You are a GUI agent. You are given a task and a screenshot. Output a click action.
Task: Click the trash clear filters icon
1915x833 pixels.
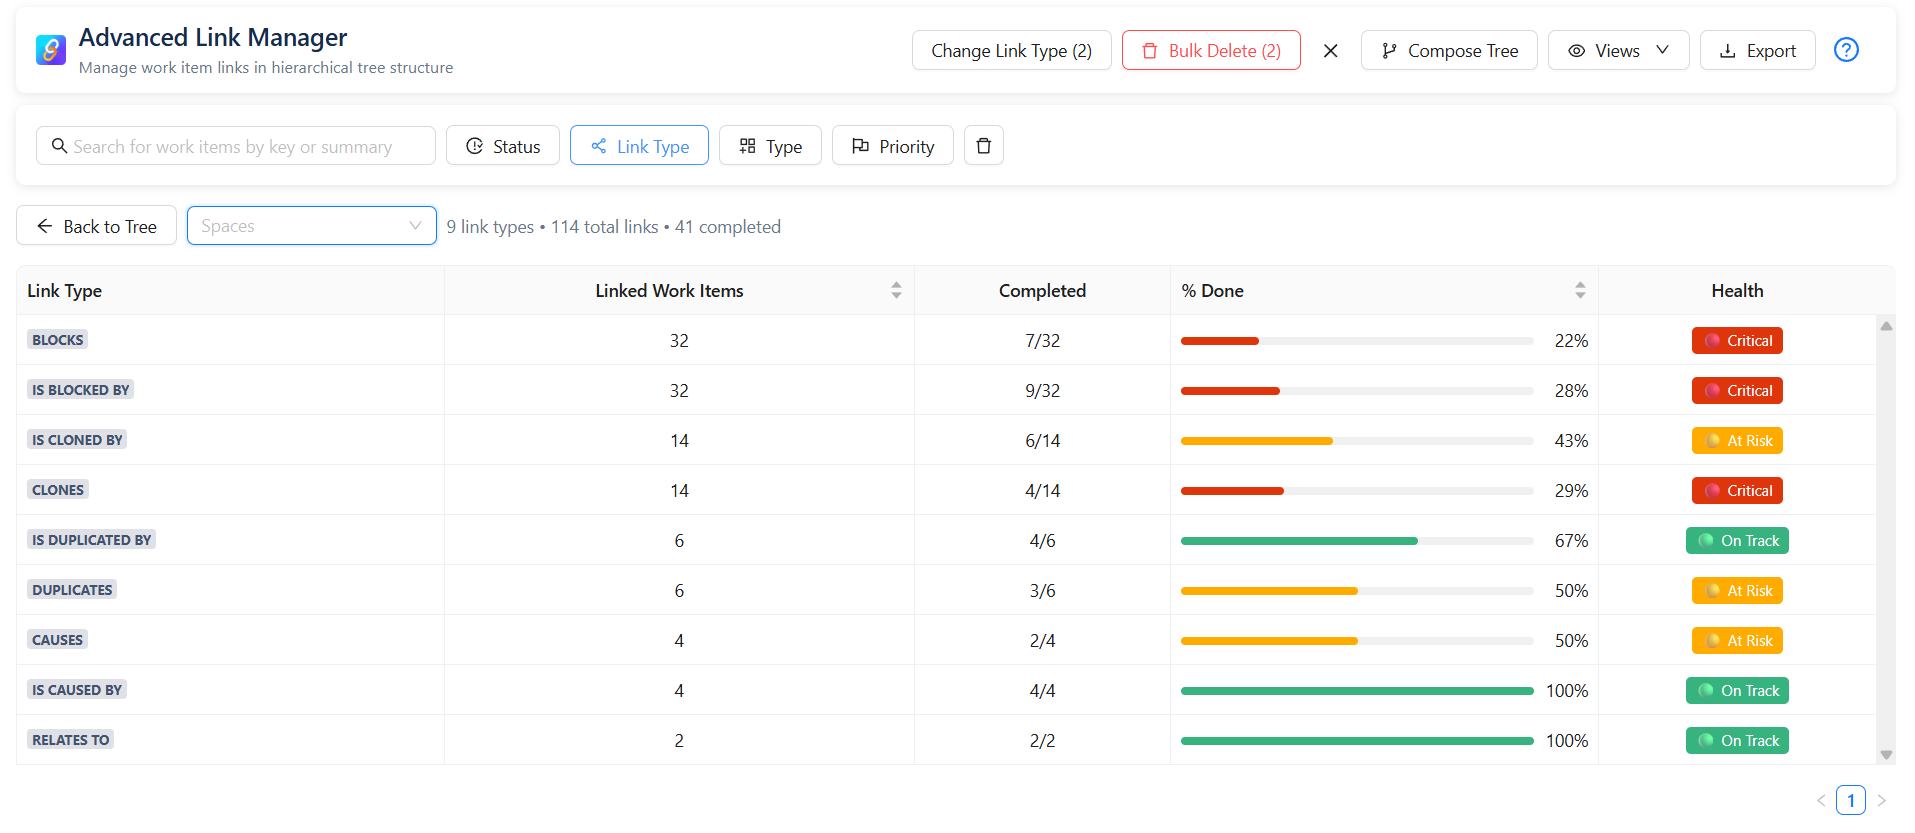pyautogui.click(x=983, y=146)
